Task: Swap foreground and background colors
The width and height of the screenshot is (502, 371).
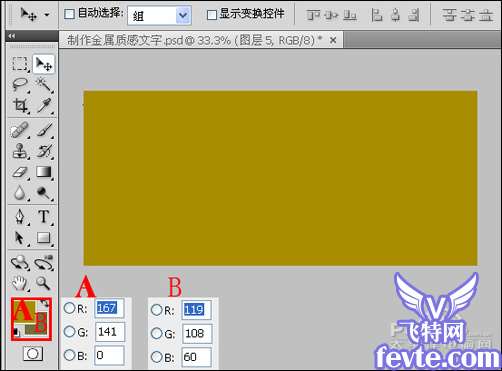Action: pos(45,304)
